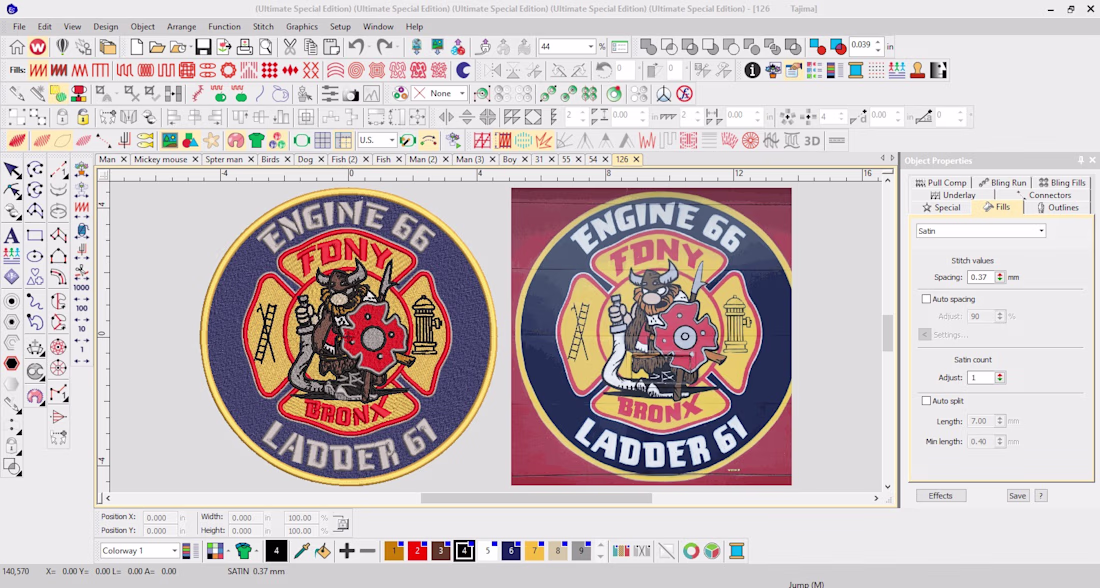Click the green T-shirt product icon
Image resolution: width=1100 pixels, height=588 pixels.
click(x=256, y=140)
